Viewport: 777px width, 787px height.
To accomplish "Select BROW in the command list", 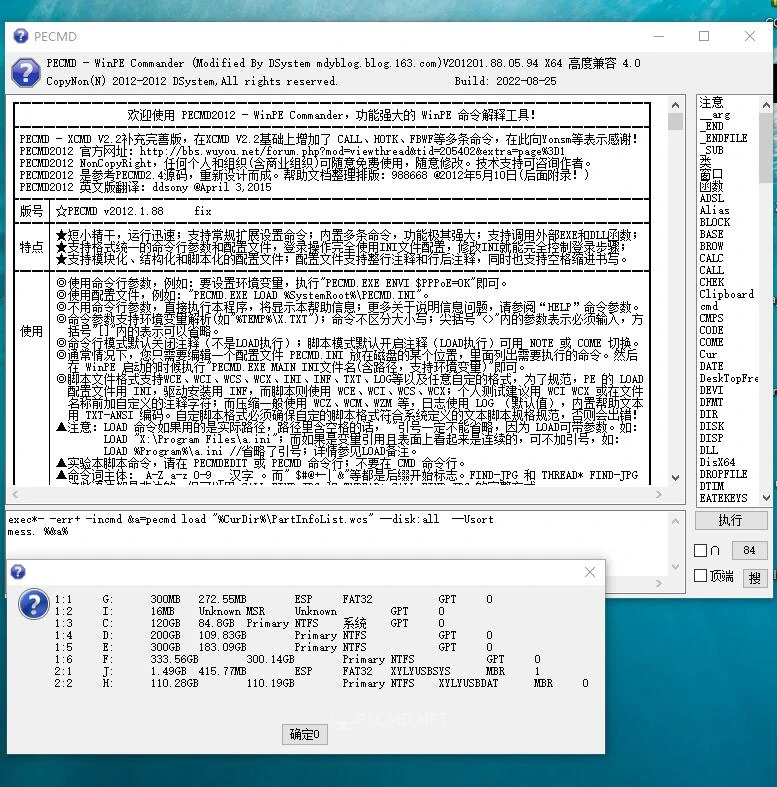I will coord(712,246).
